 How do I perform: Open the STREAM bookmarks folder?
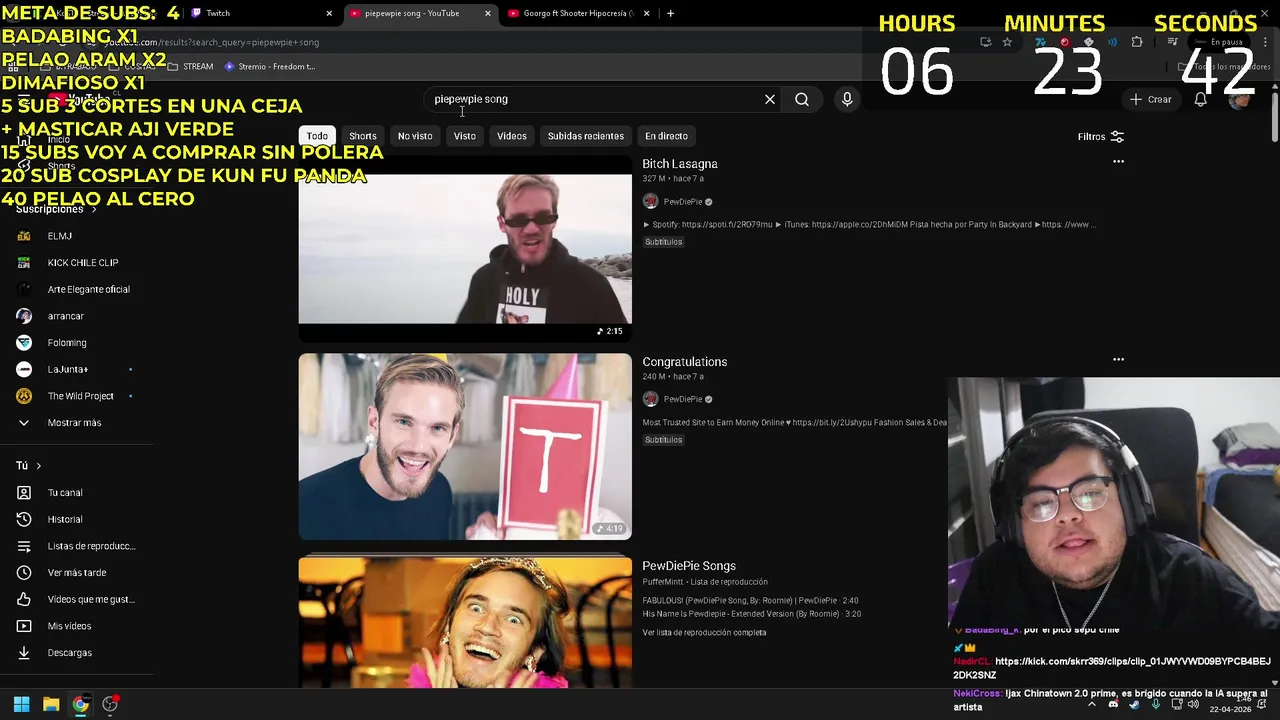click(x=191, y=67)
